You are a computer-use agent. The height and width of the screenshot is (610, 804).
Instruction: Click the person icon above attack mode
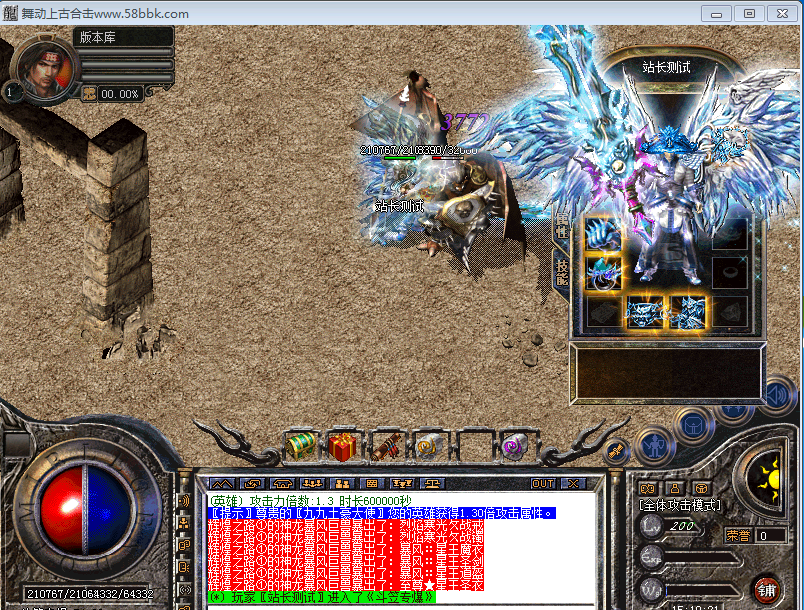(x=675, y=488)
